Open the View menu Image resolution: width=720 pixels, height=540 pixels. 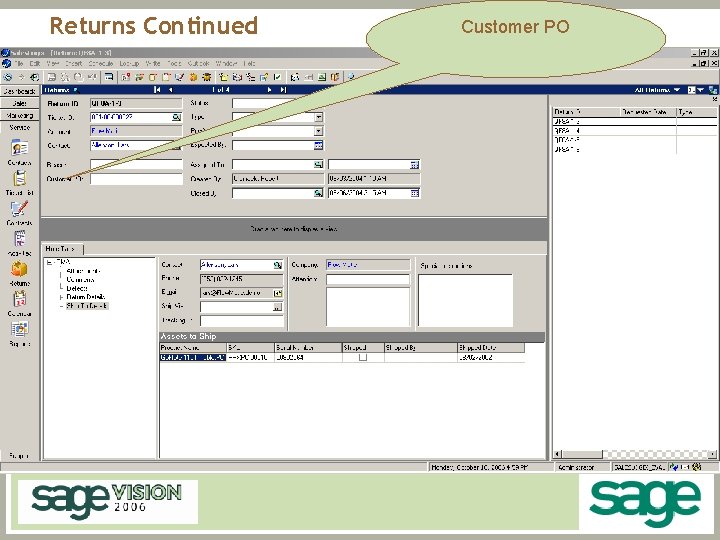tap(53, 63)
